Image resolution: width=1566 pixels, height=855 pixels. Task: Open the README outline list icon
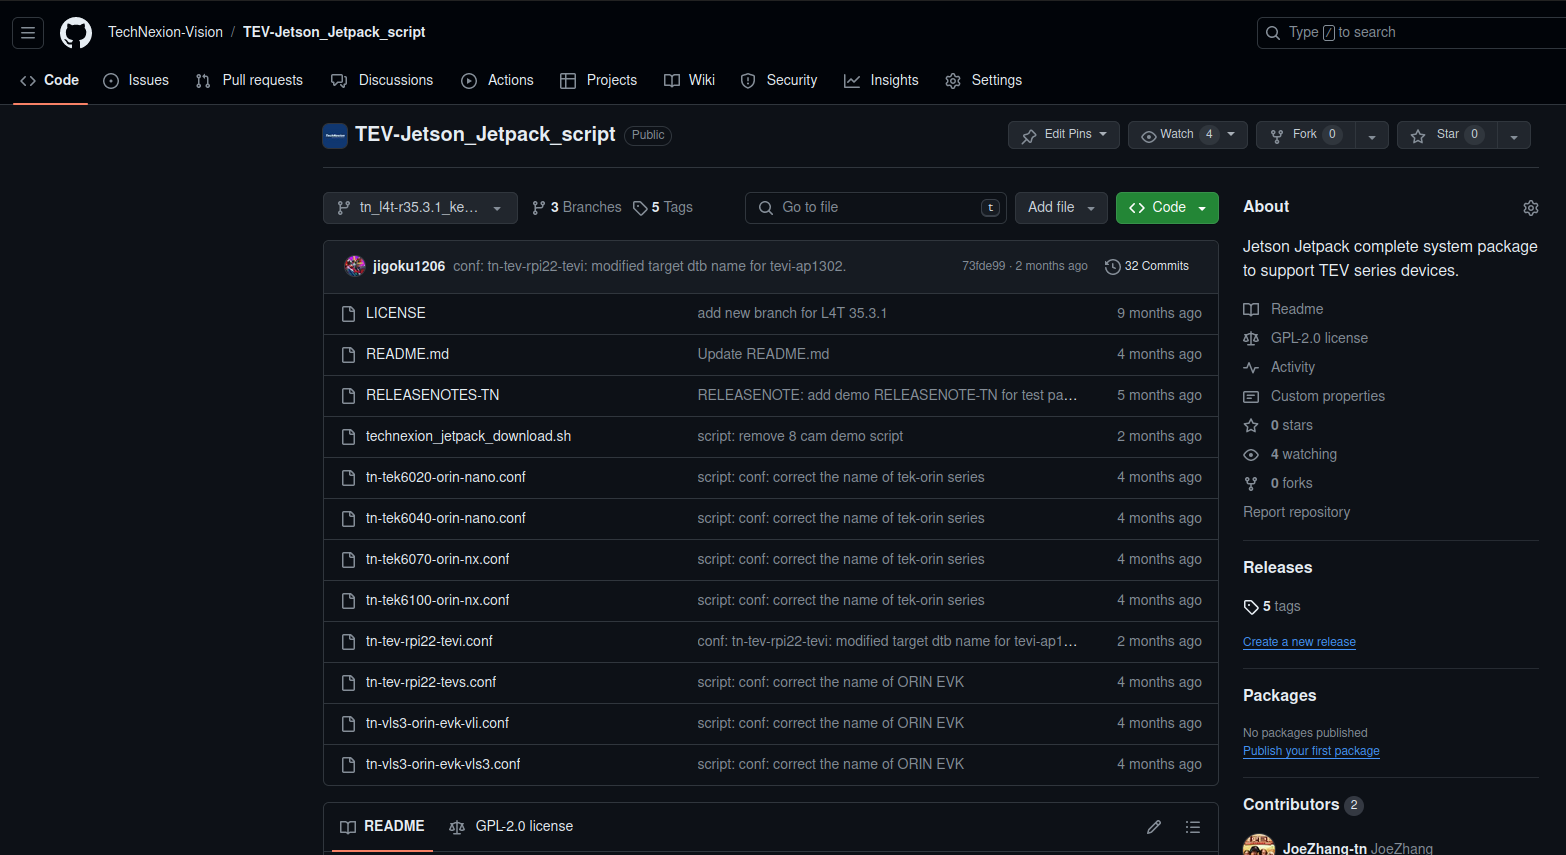pos(1192,827)
